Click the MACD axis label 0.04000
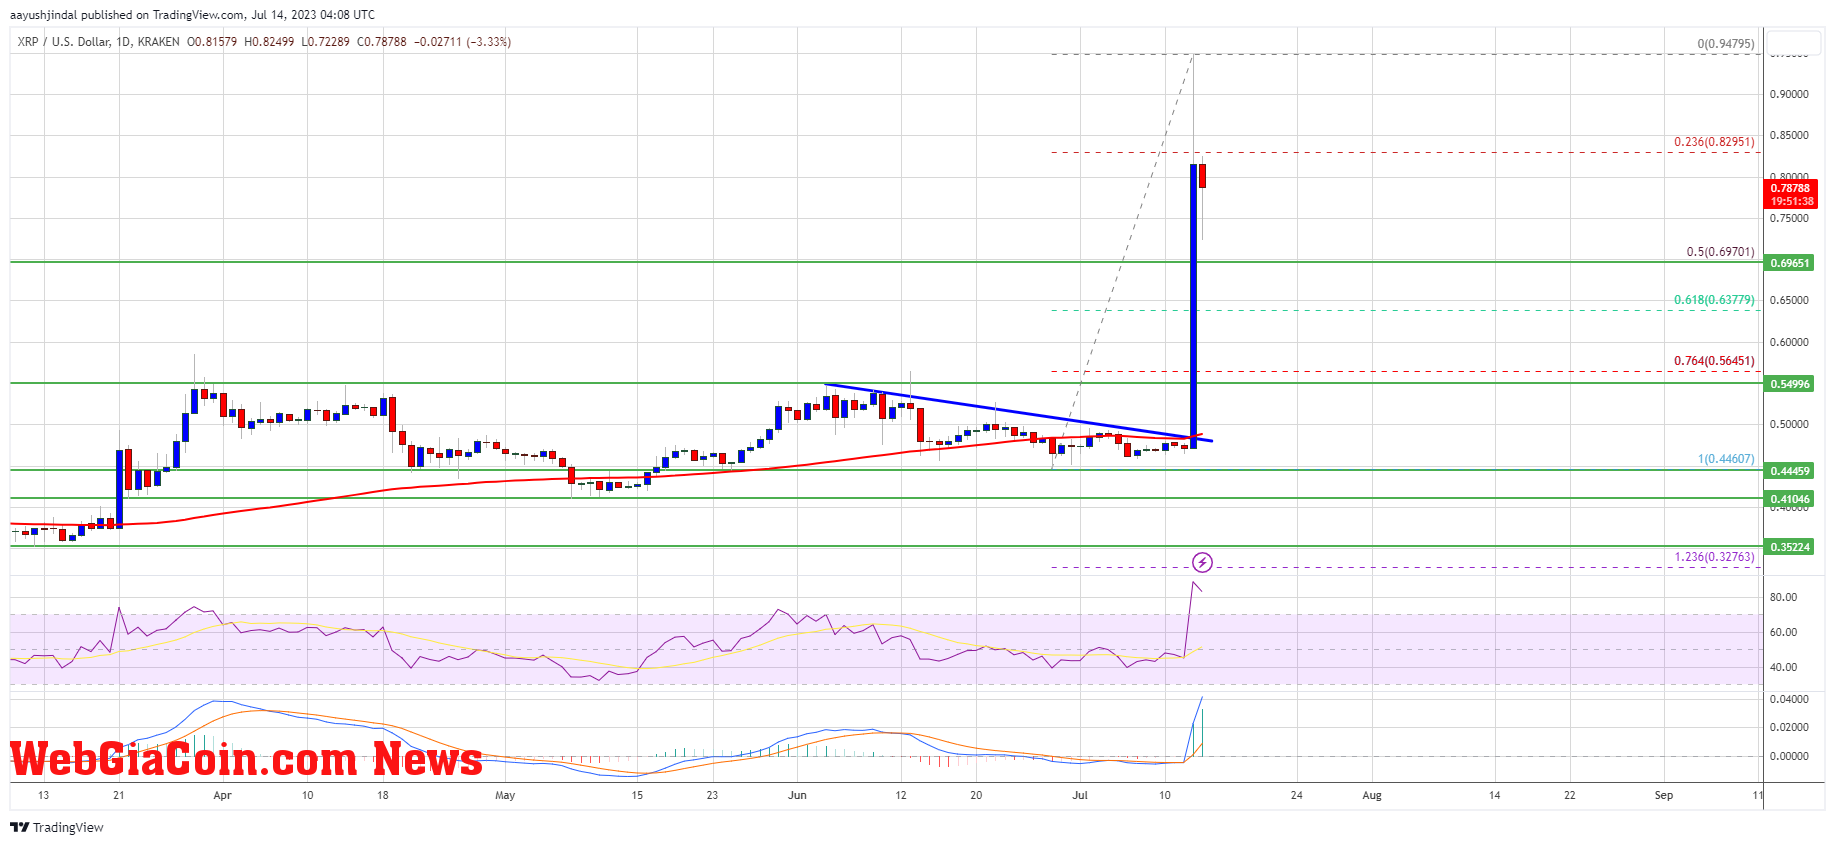Screen dimensions: 1835x845 [x=1789, y=699]
